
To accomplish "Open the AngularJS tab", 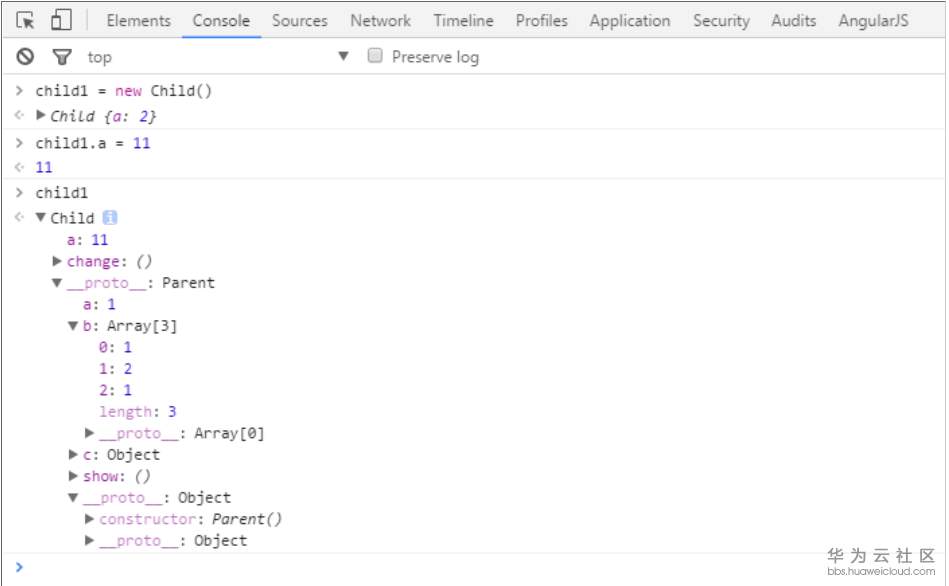I will tap(873, 20).
